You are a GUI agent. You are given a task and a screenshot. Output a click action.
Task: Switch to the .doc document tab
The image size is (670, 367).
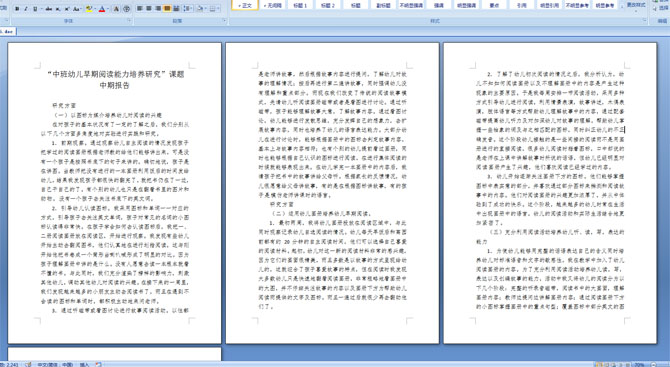tap(8, 31)
